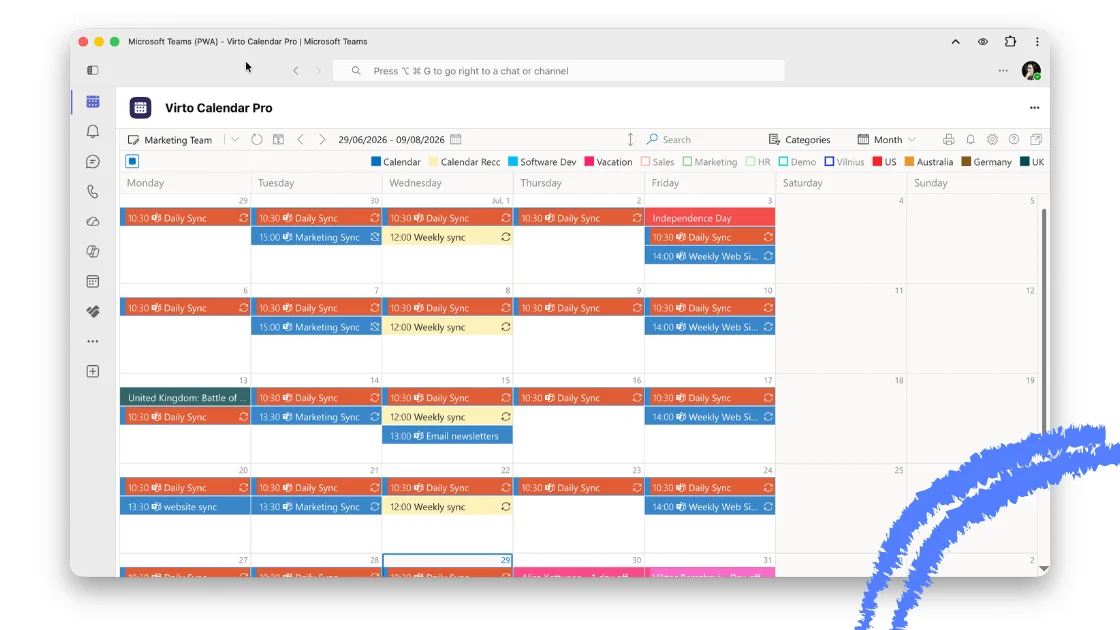Open the Independence Day event

pyautogui.click(x=710, y=218)
